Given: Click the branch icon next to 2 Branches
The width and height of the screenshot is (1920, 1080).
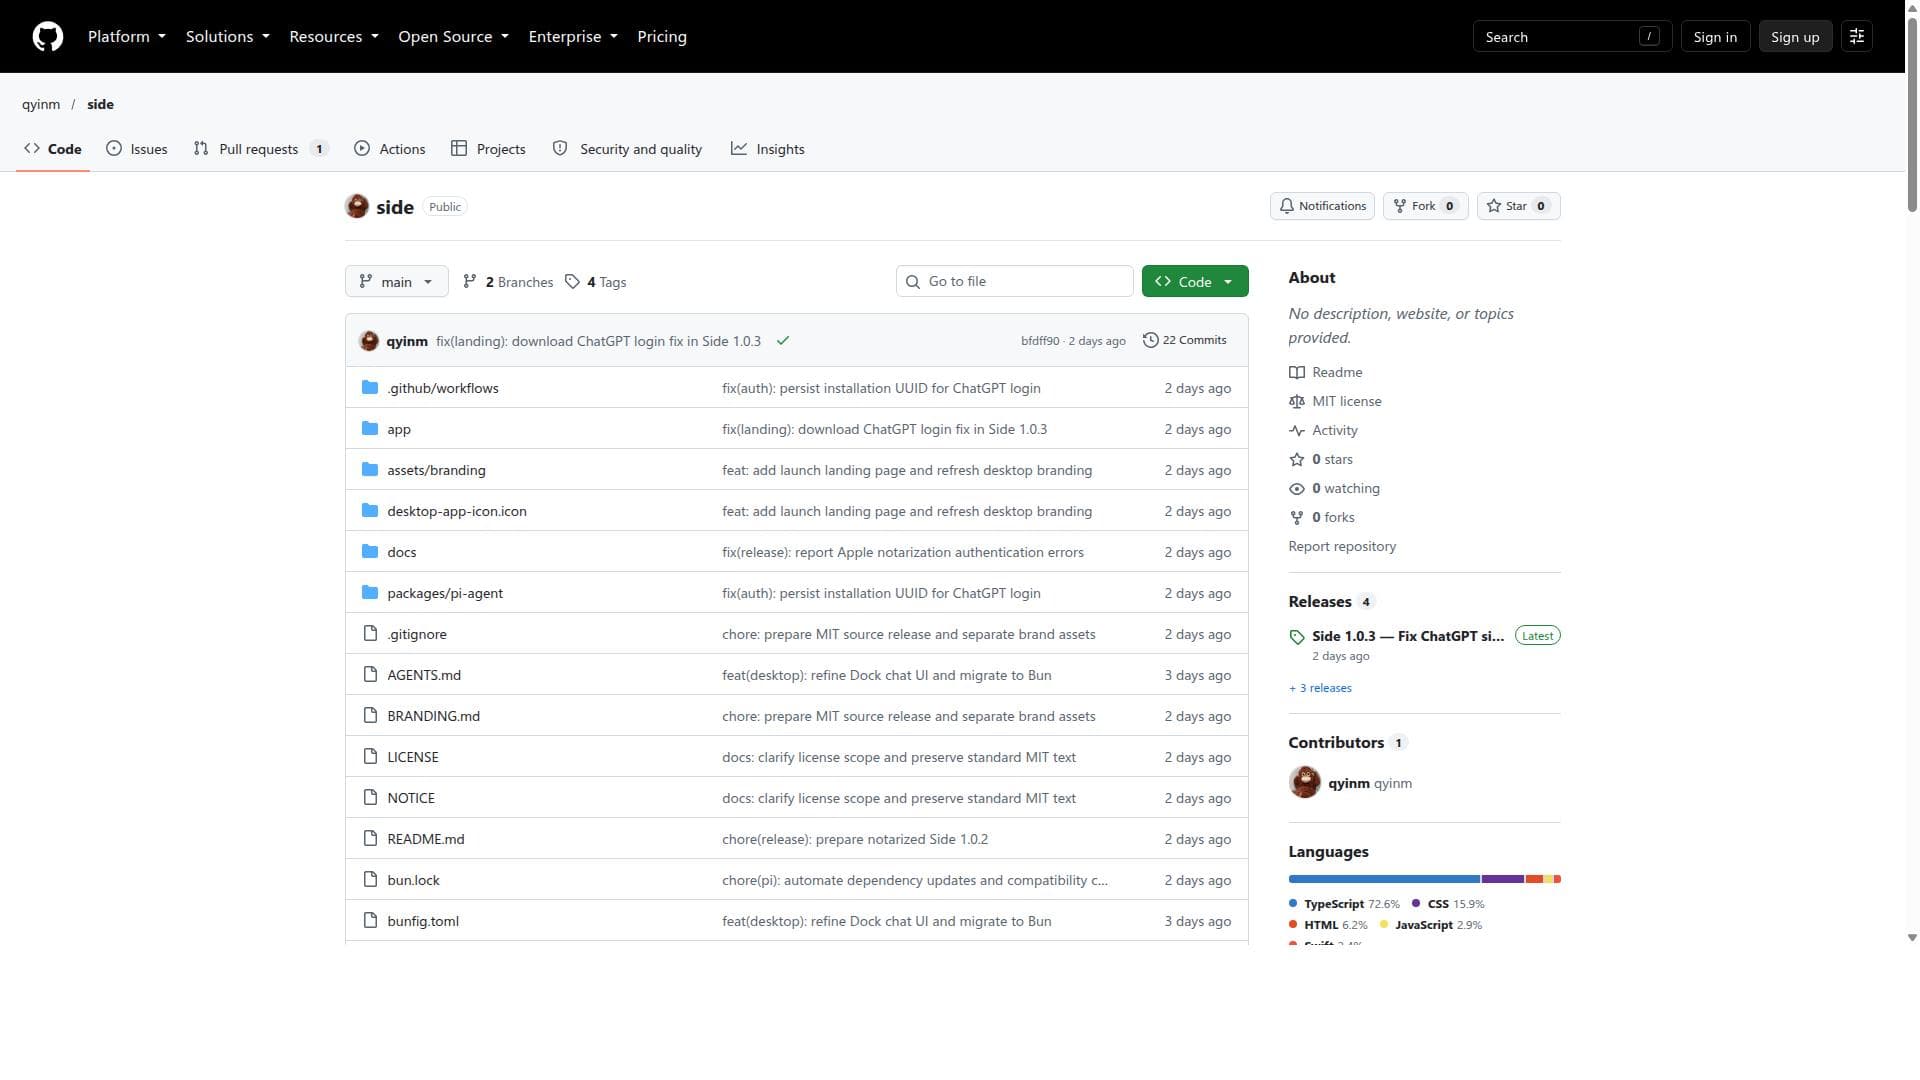Looking at the screenshot, I should pyautogui.click(x=470, y=282).
